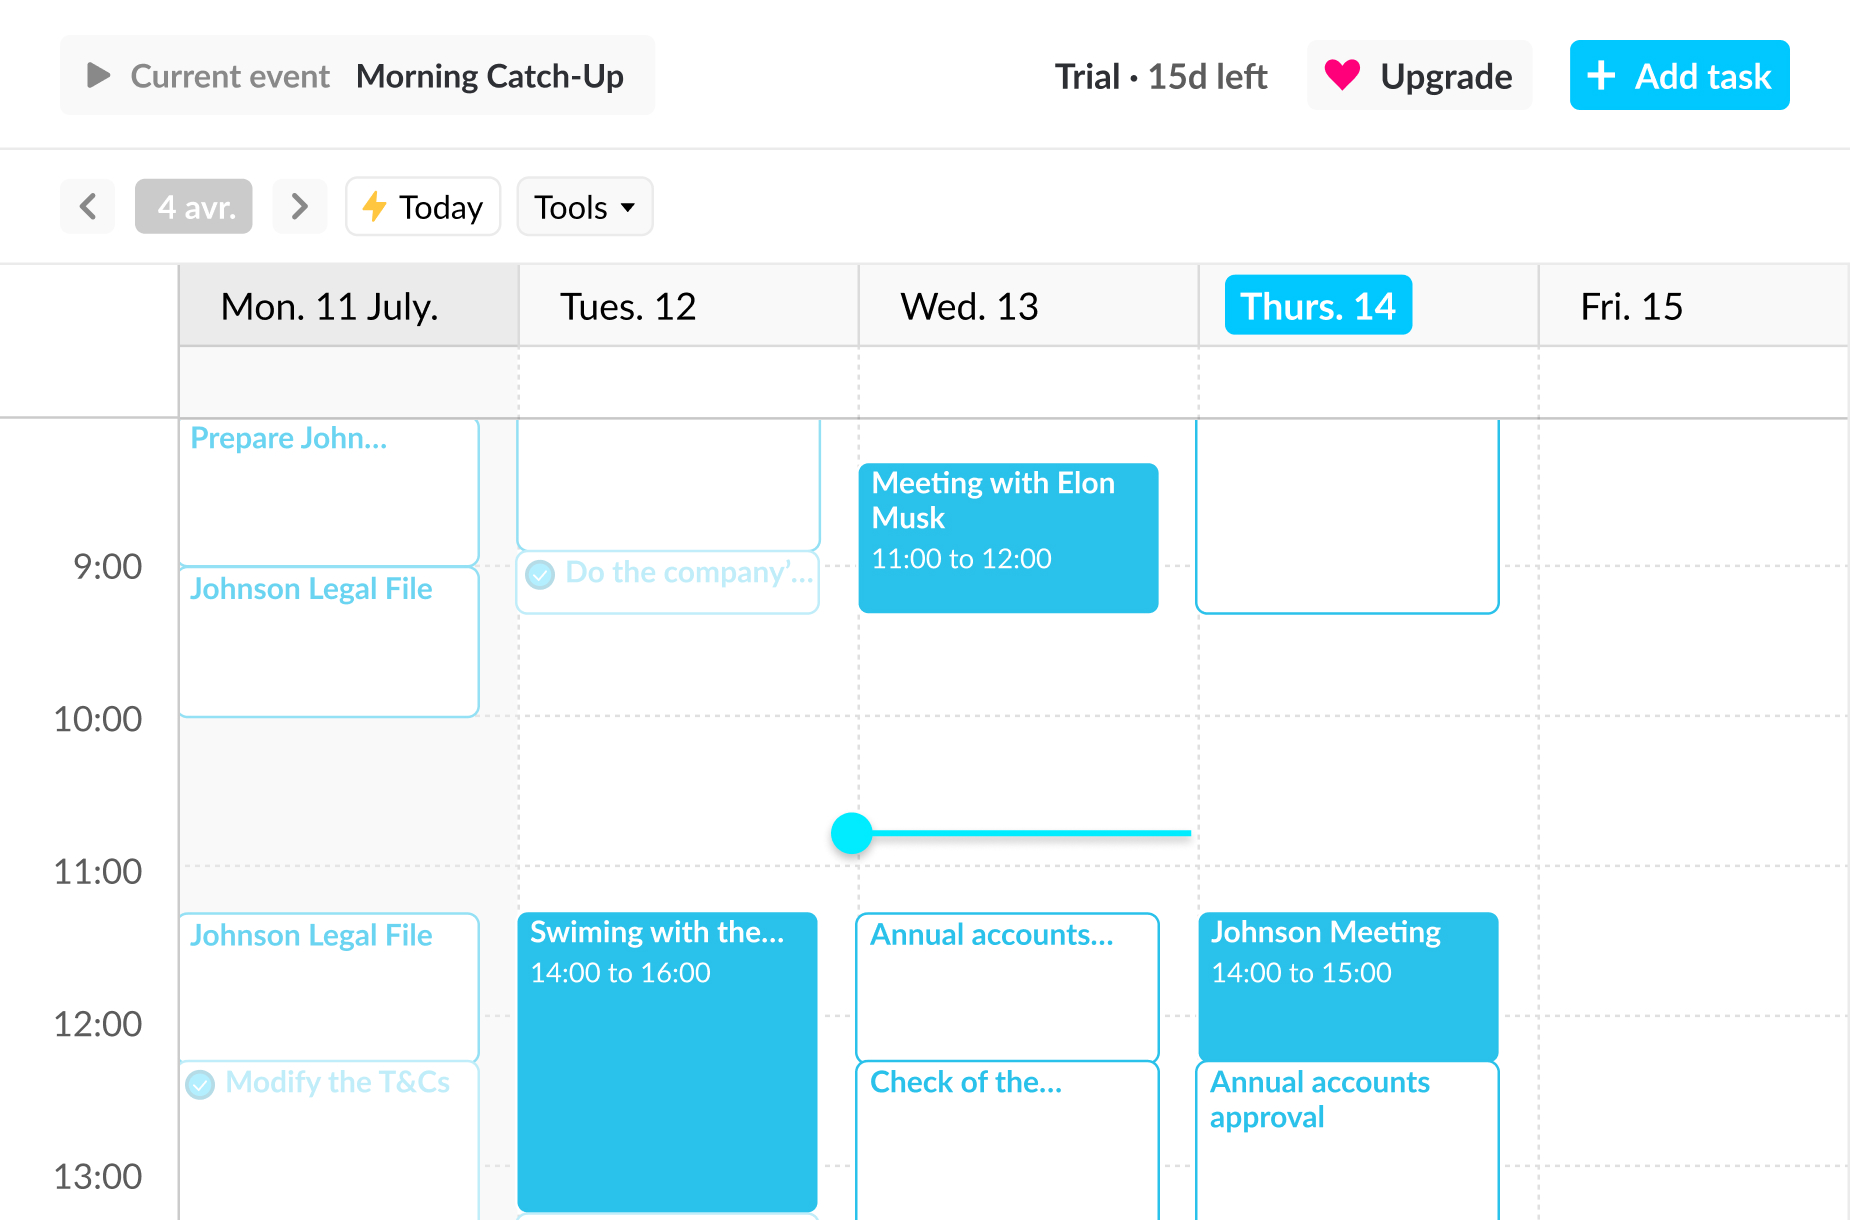Open the Morning Catch-Up current event
The width and height of the screenshot is (1851, 1220).
pos(489,76)
